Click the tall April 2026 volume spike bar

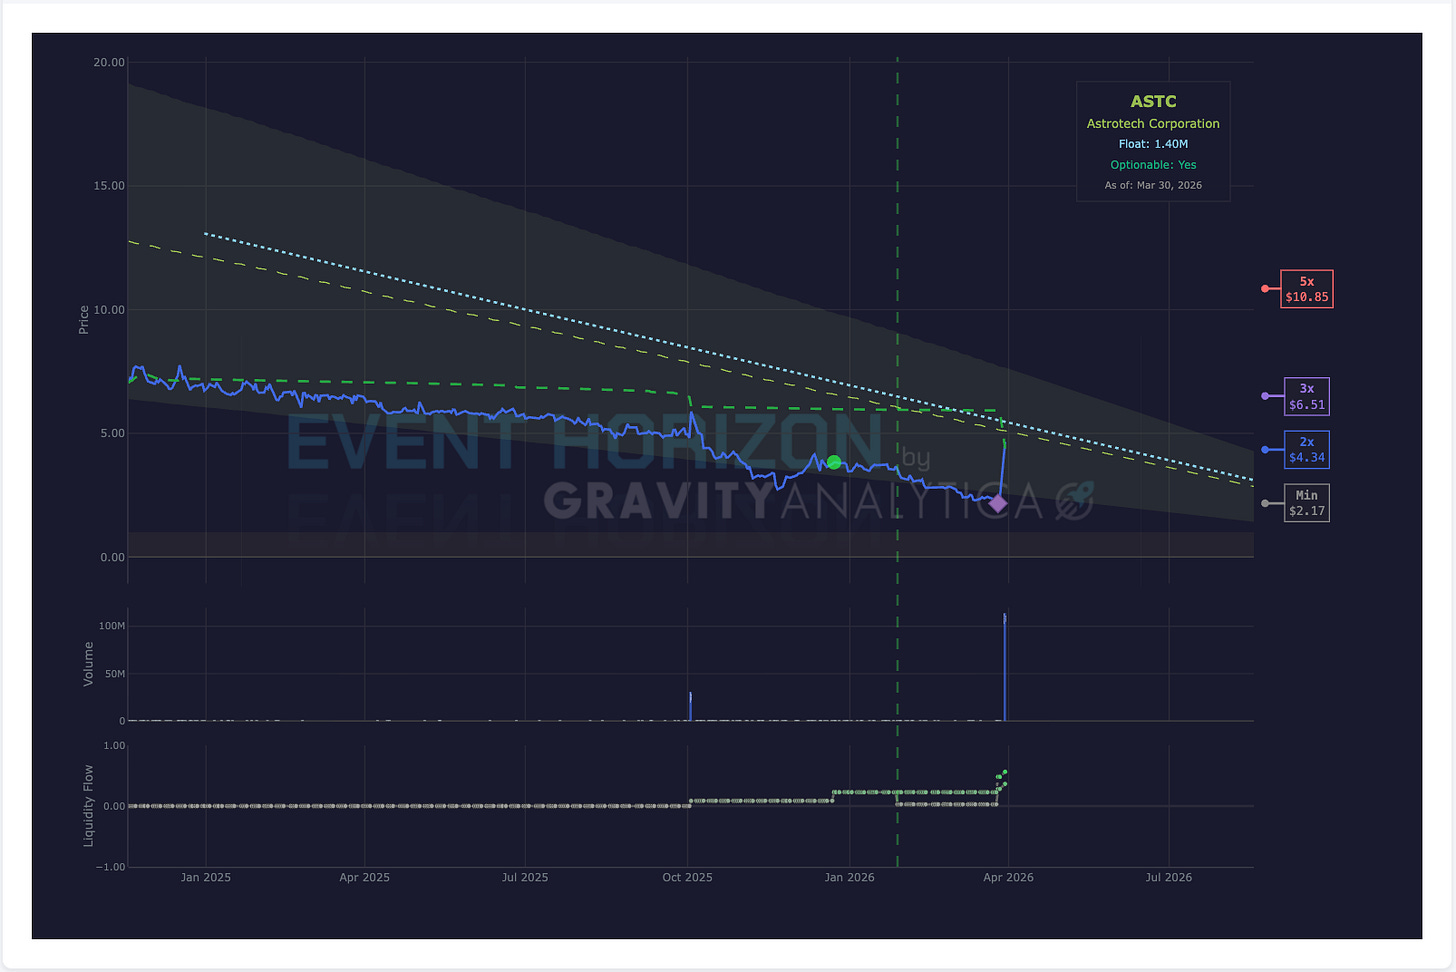1005,667
